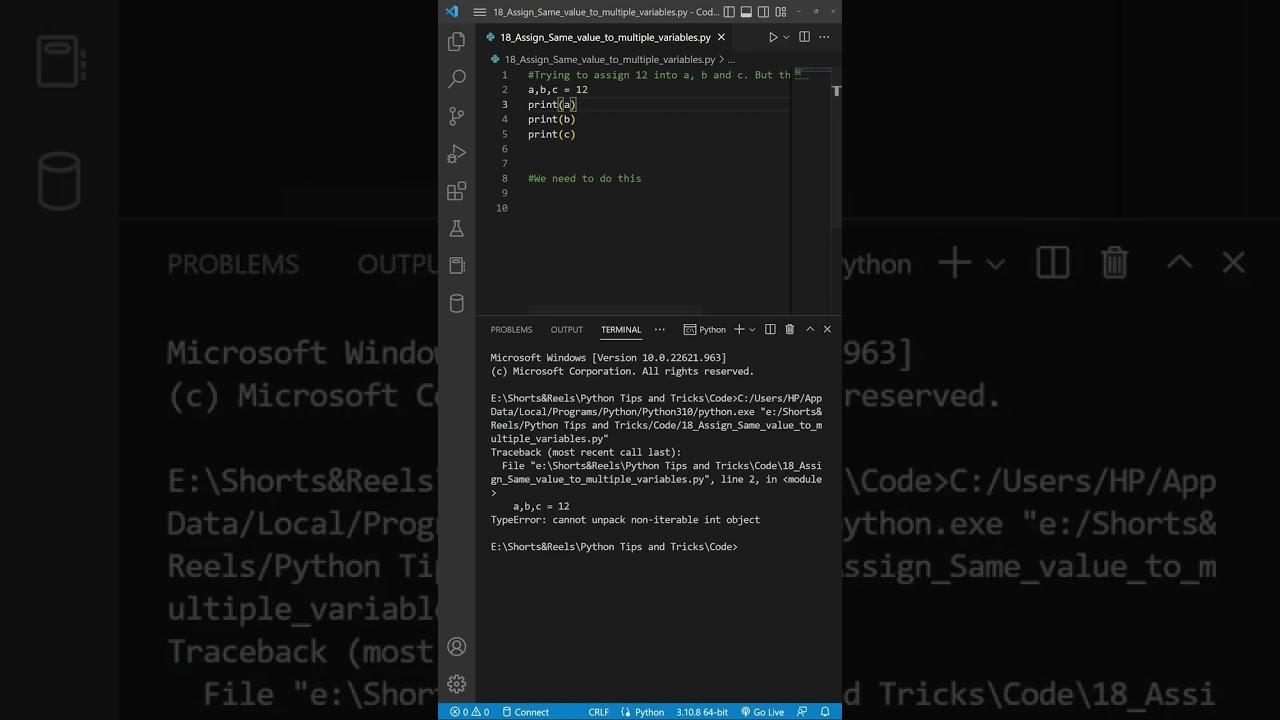Viewport: 1280px width, 720px height.
Task: Click the 'print(b)' line in editor
Action: click(552, 119)
